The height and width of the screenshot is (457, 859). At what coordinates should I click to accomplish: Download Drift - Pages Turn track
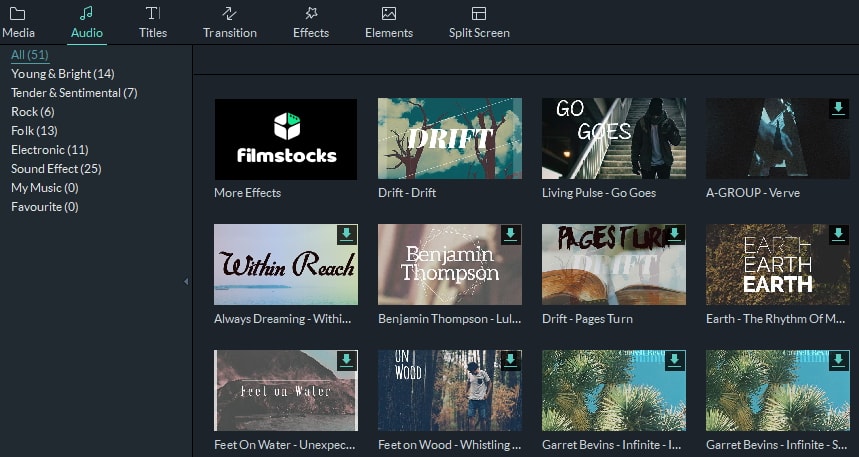674,235
